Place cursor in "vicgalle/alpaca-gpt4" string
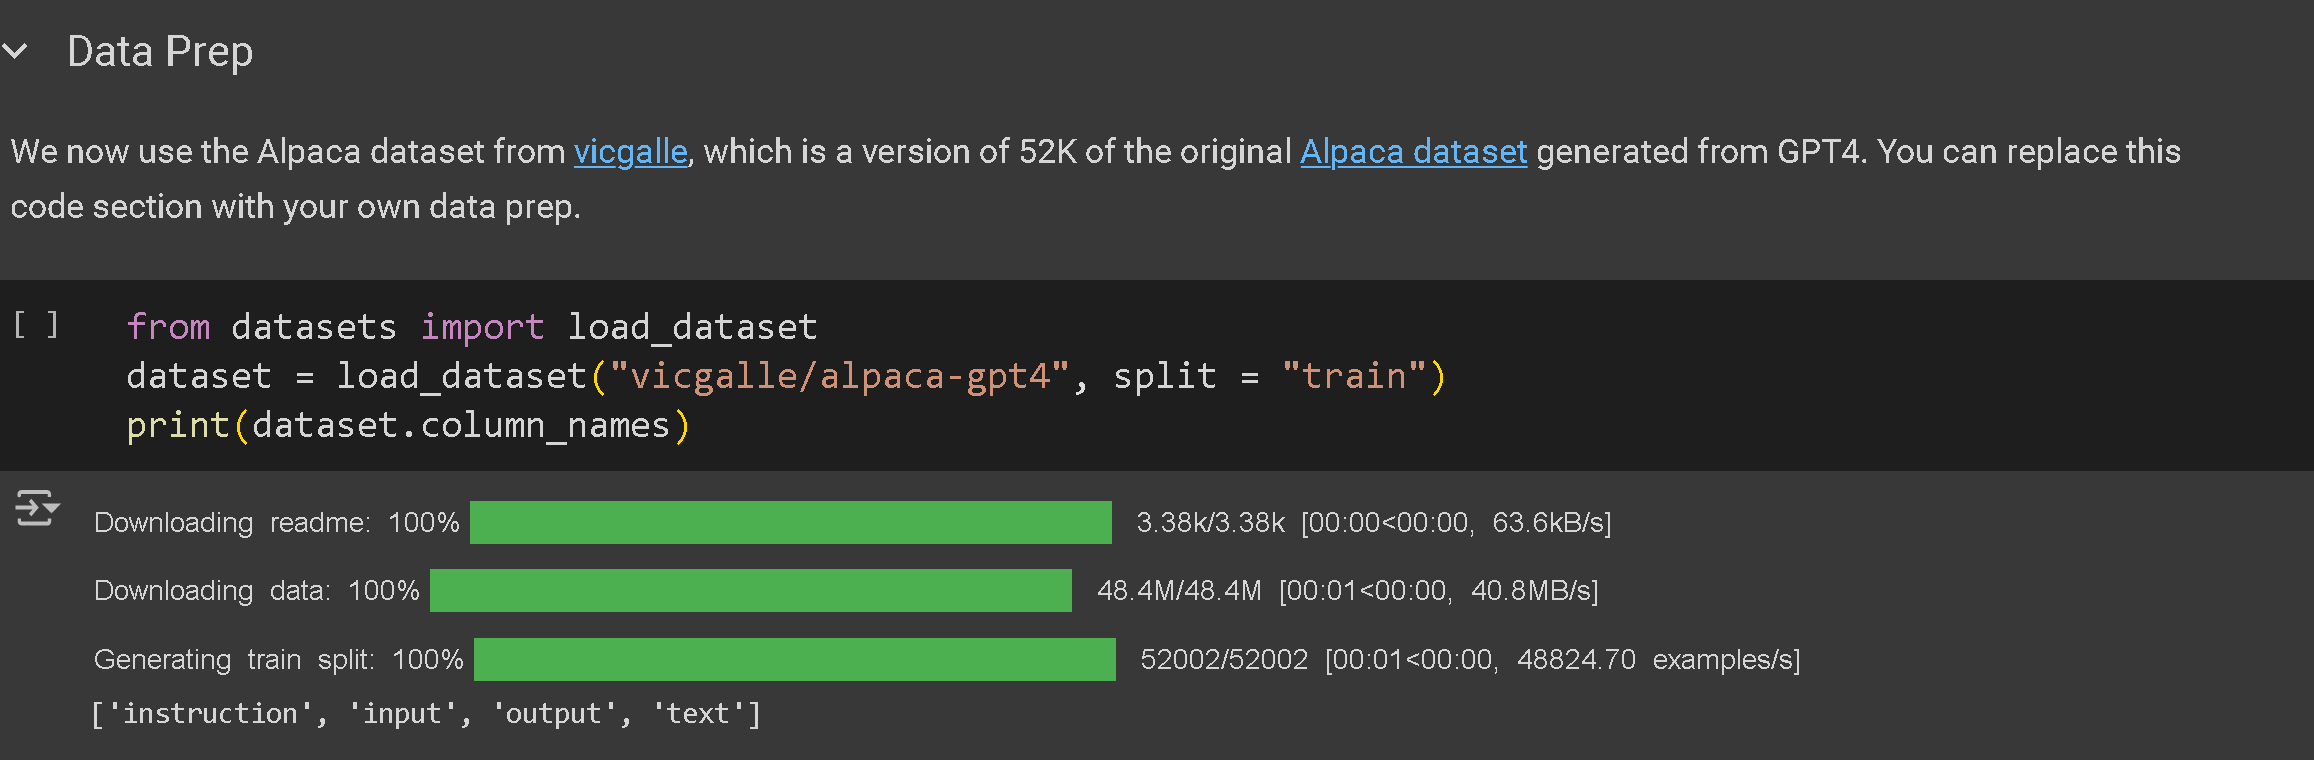Image resolution: width=2314 pixels, height=760 pixels. [838, 376]
